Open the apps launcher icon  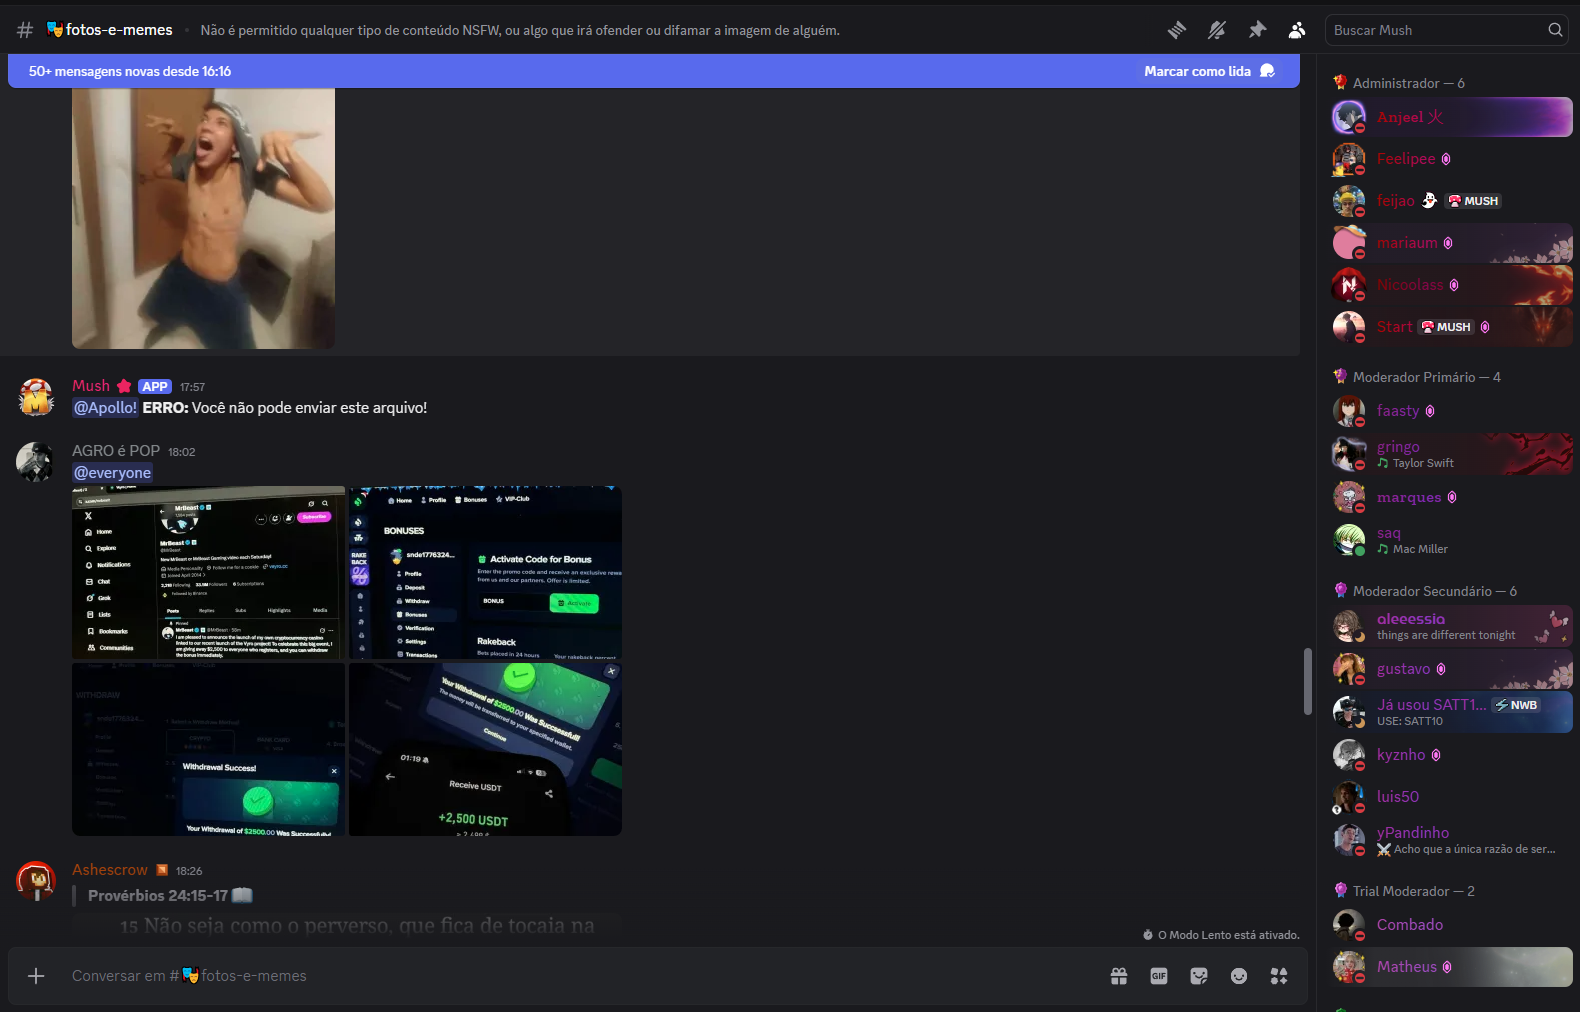pyautogui.click(x=1279, y=976)
